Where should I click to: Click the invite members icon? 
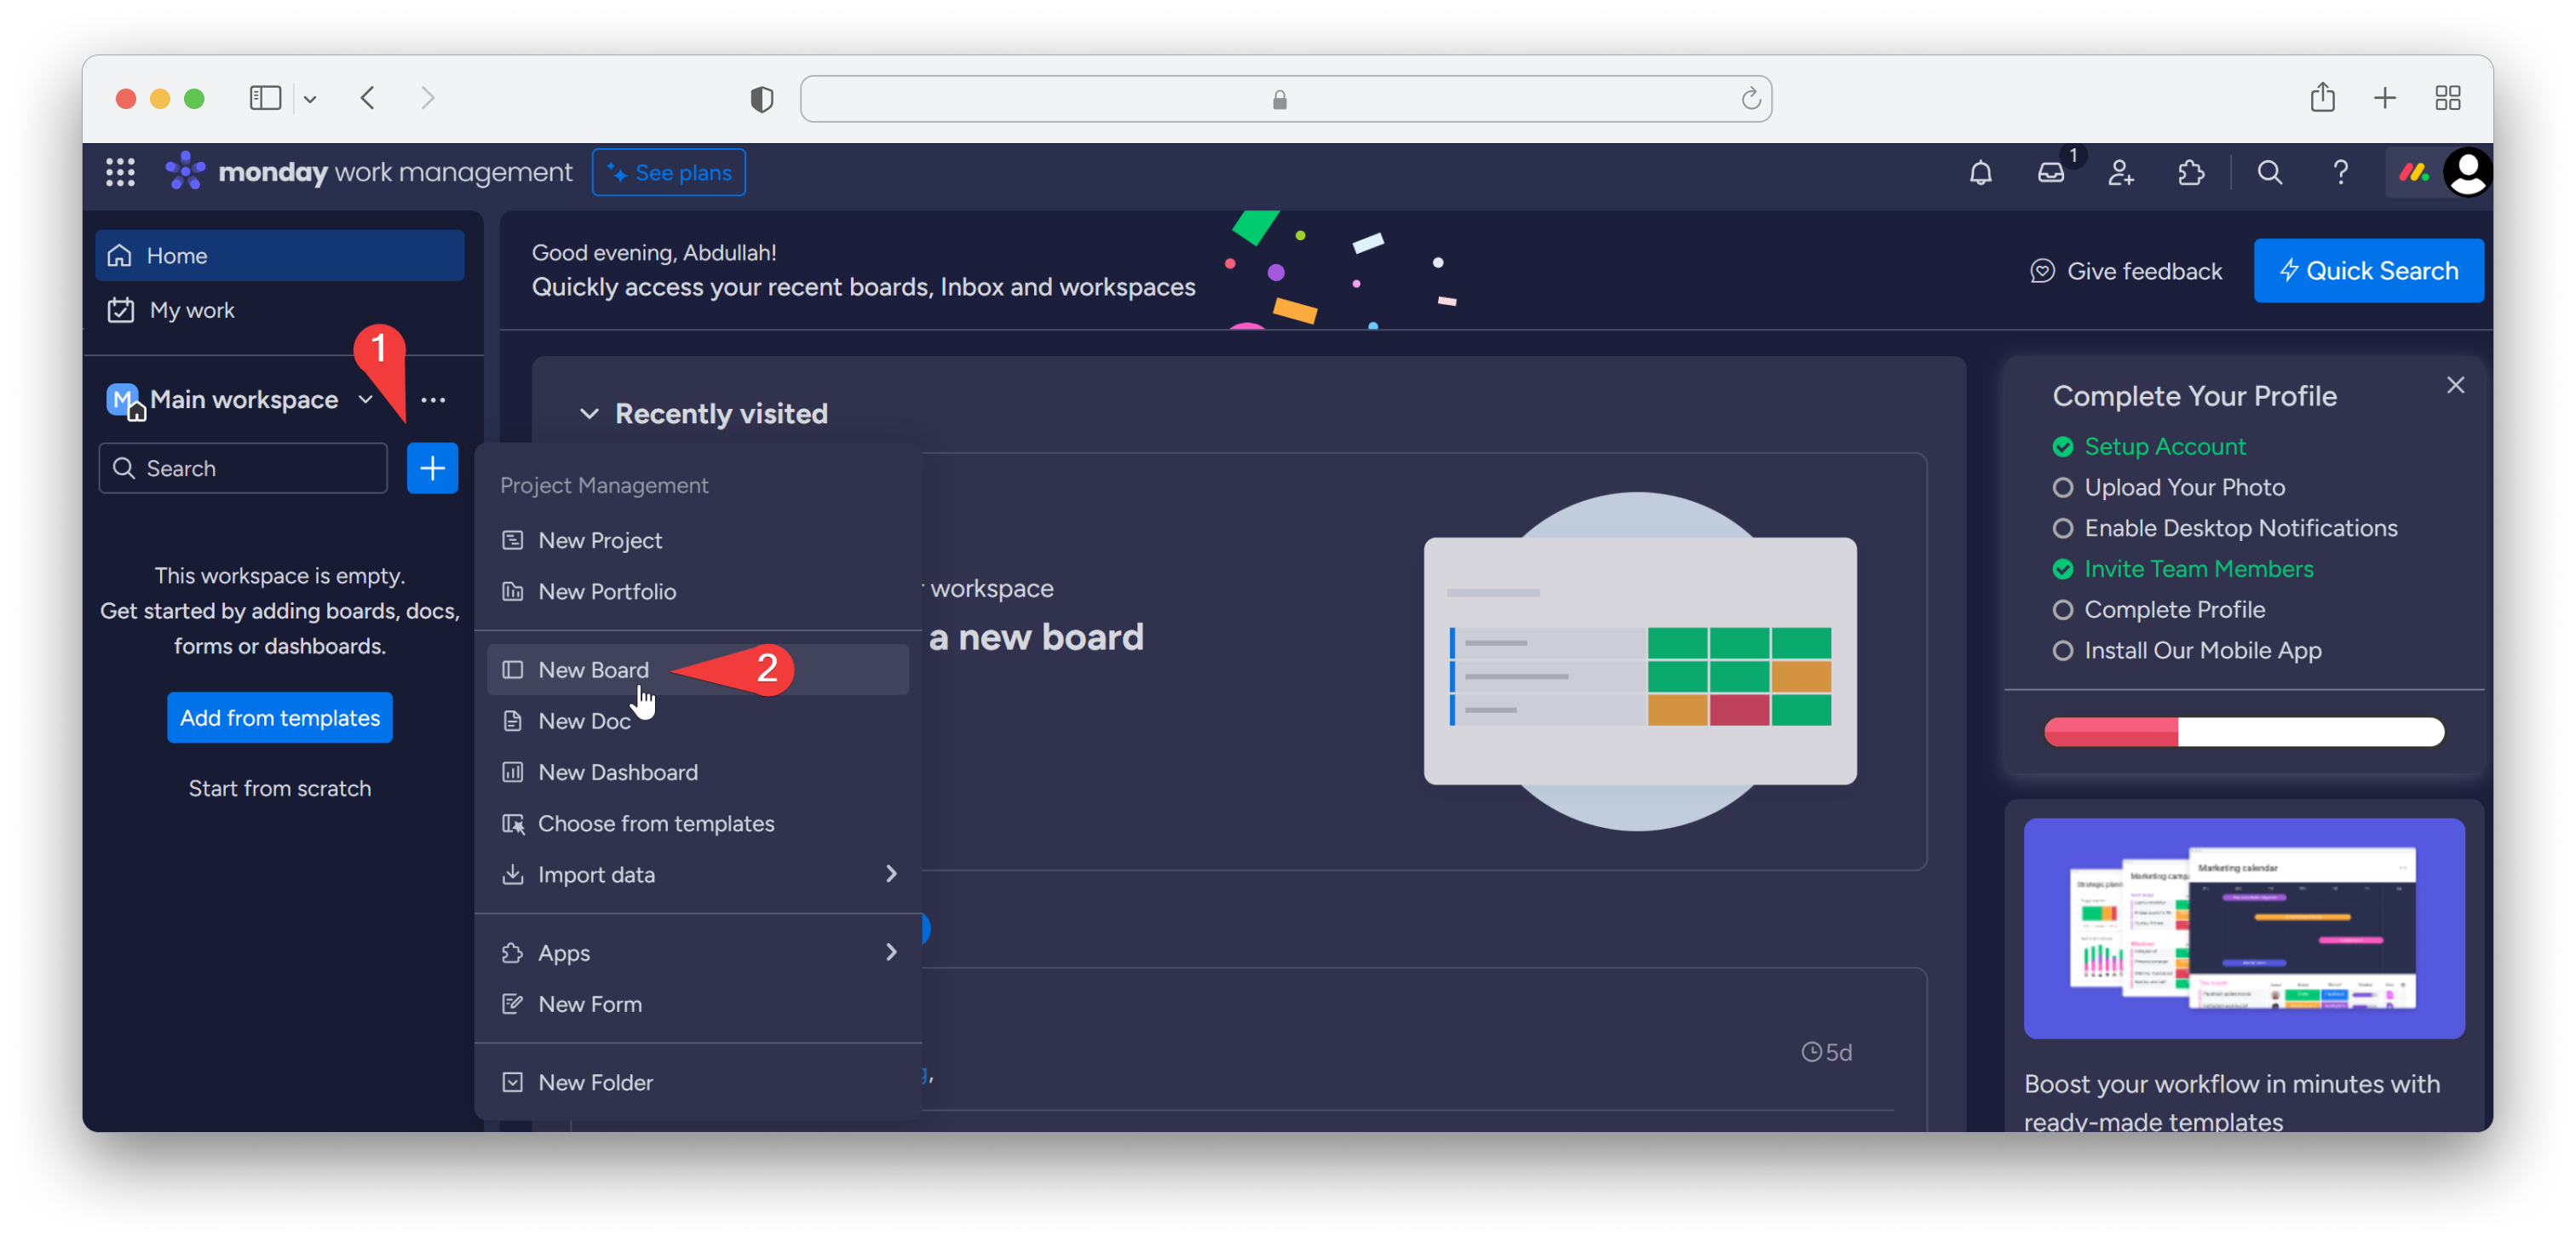tap(2120, 172)
